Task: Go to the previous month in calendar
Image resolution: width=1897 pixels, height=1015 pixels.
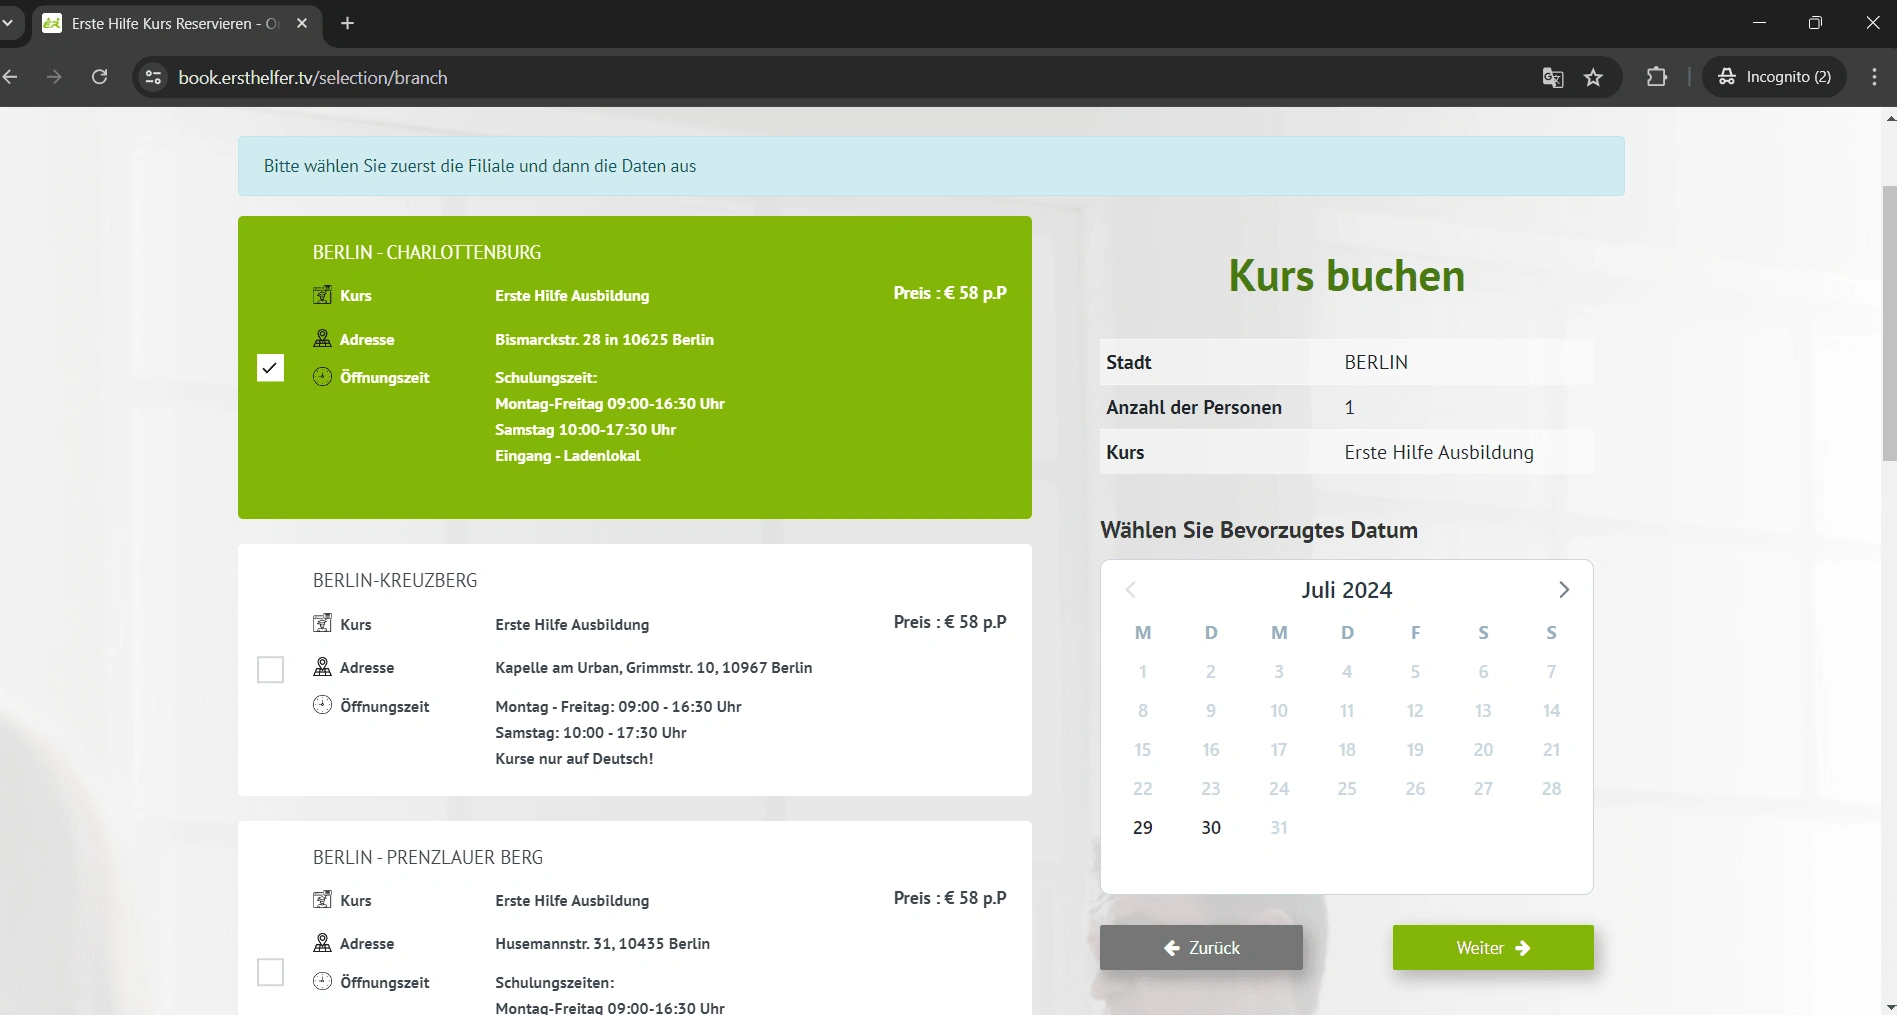Action: 1131,590
